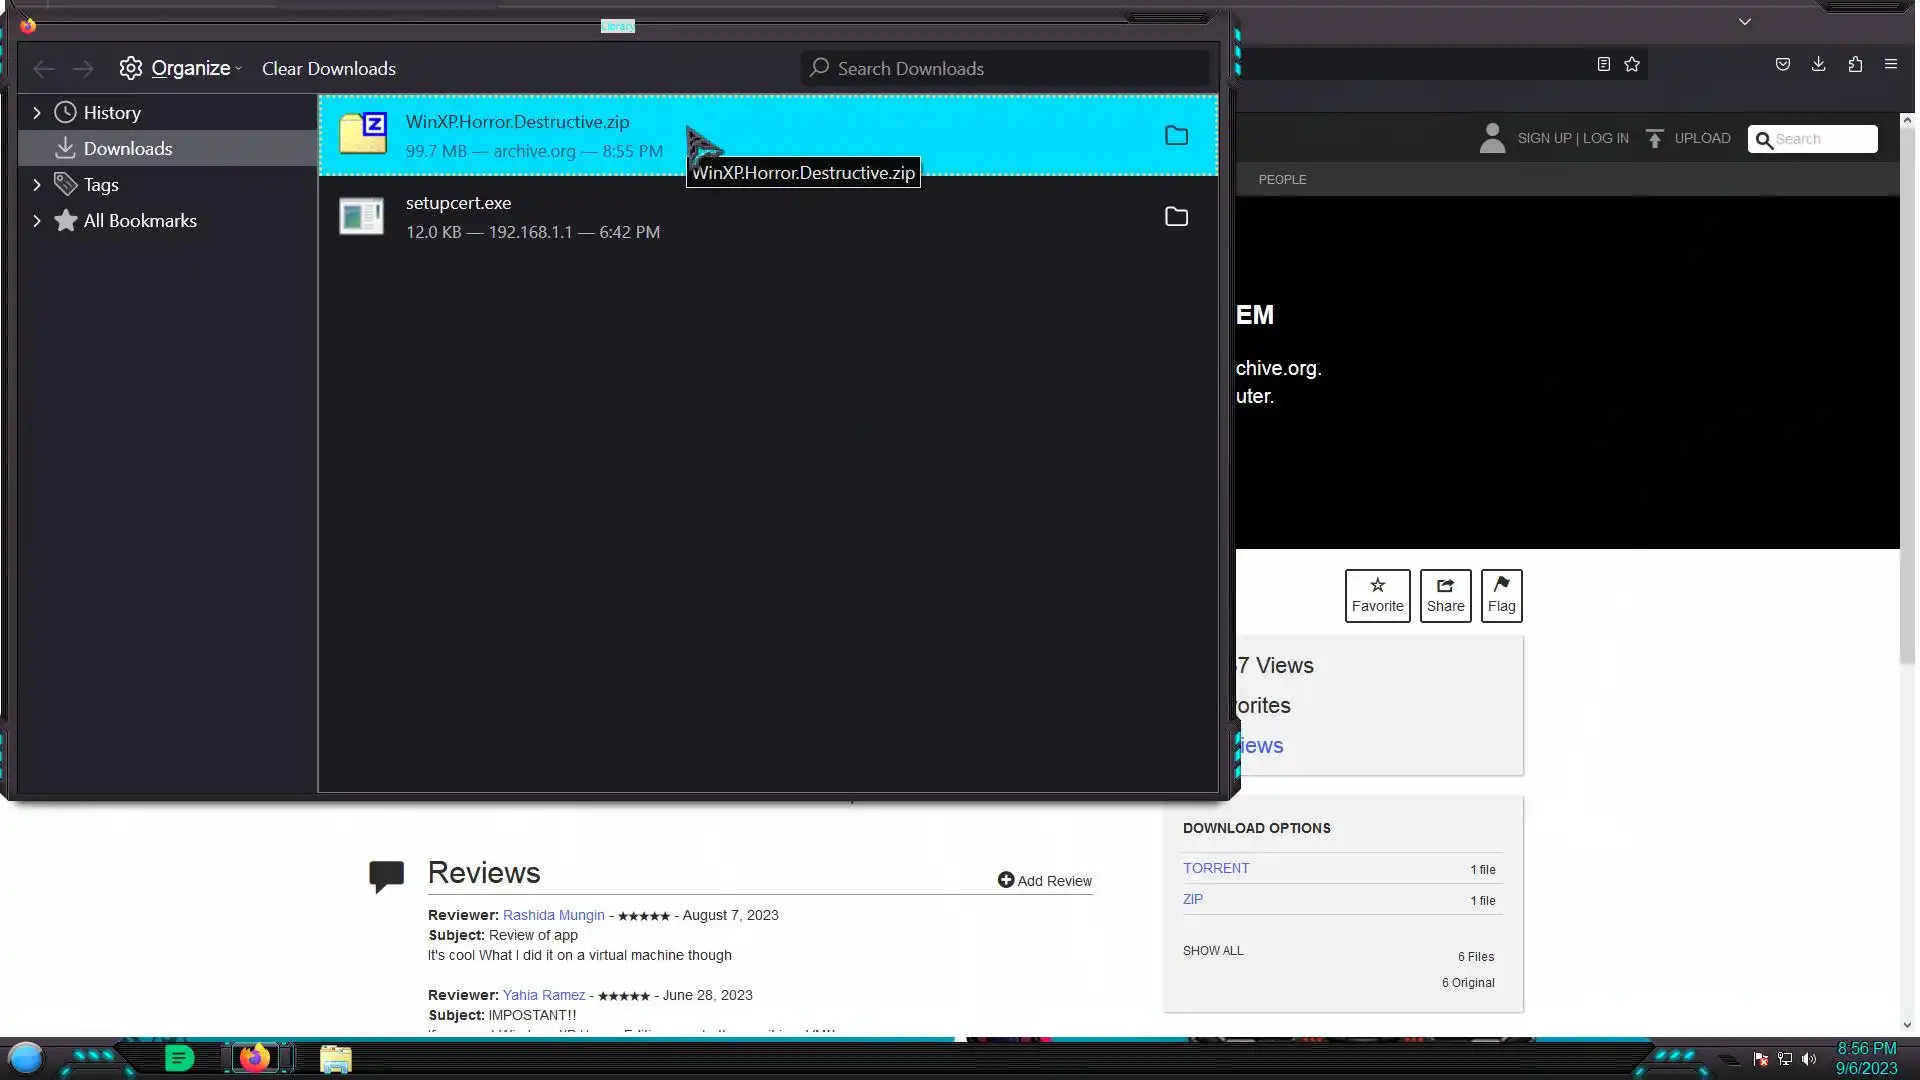The image size is (1920, 1080).
Task: Click Clear Downloads
Action: point(328,68)
